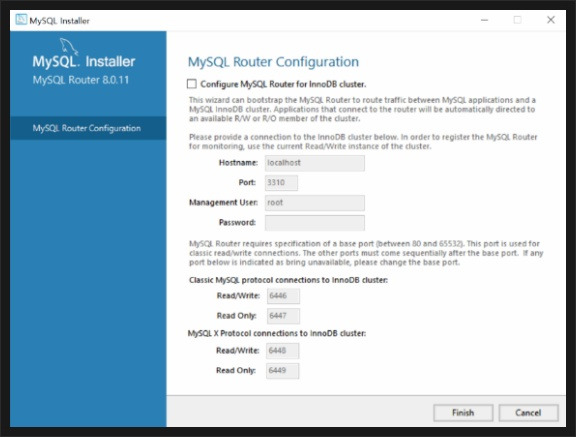This screenshot has width=576, height=437.
Task: Select MySQL Router Configuration sidebar step
Action: (88, 128)
